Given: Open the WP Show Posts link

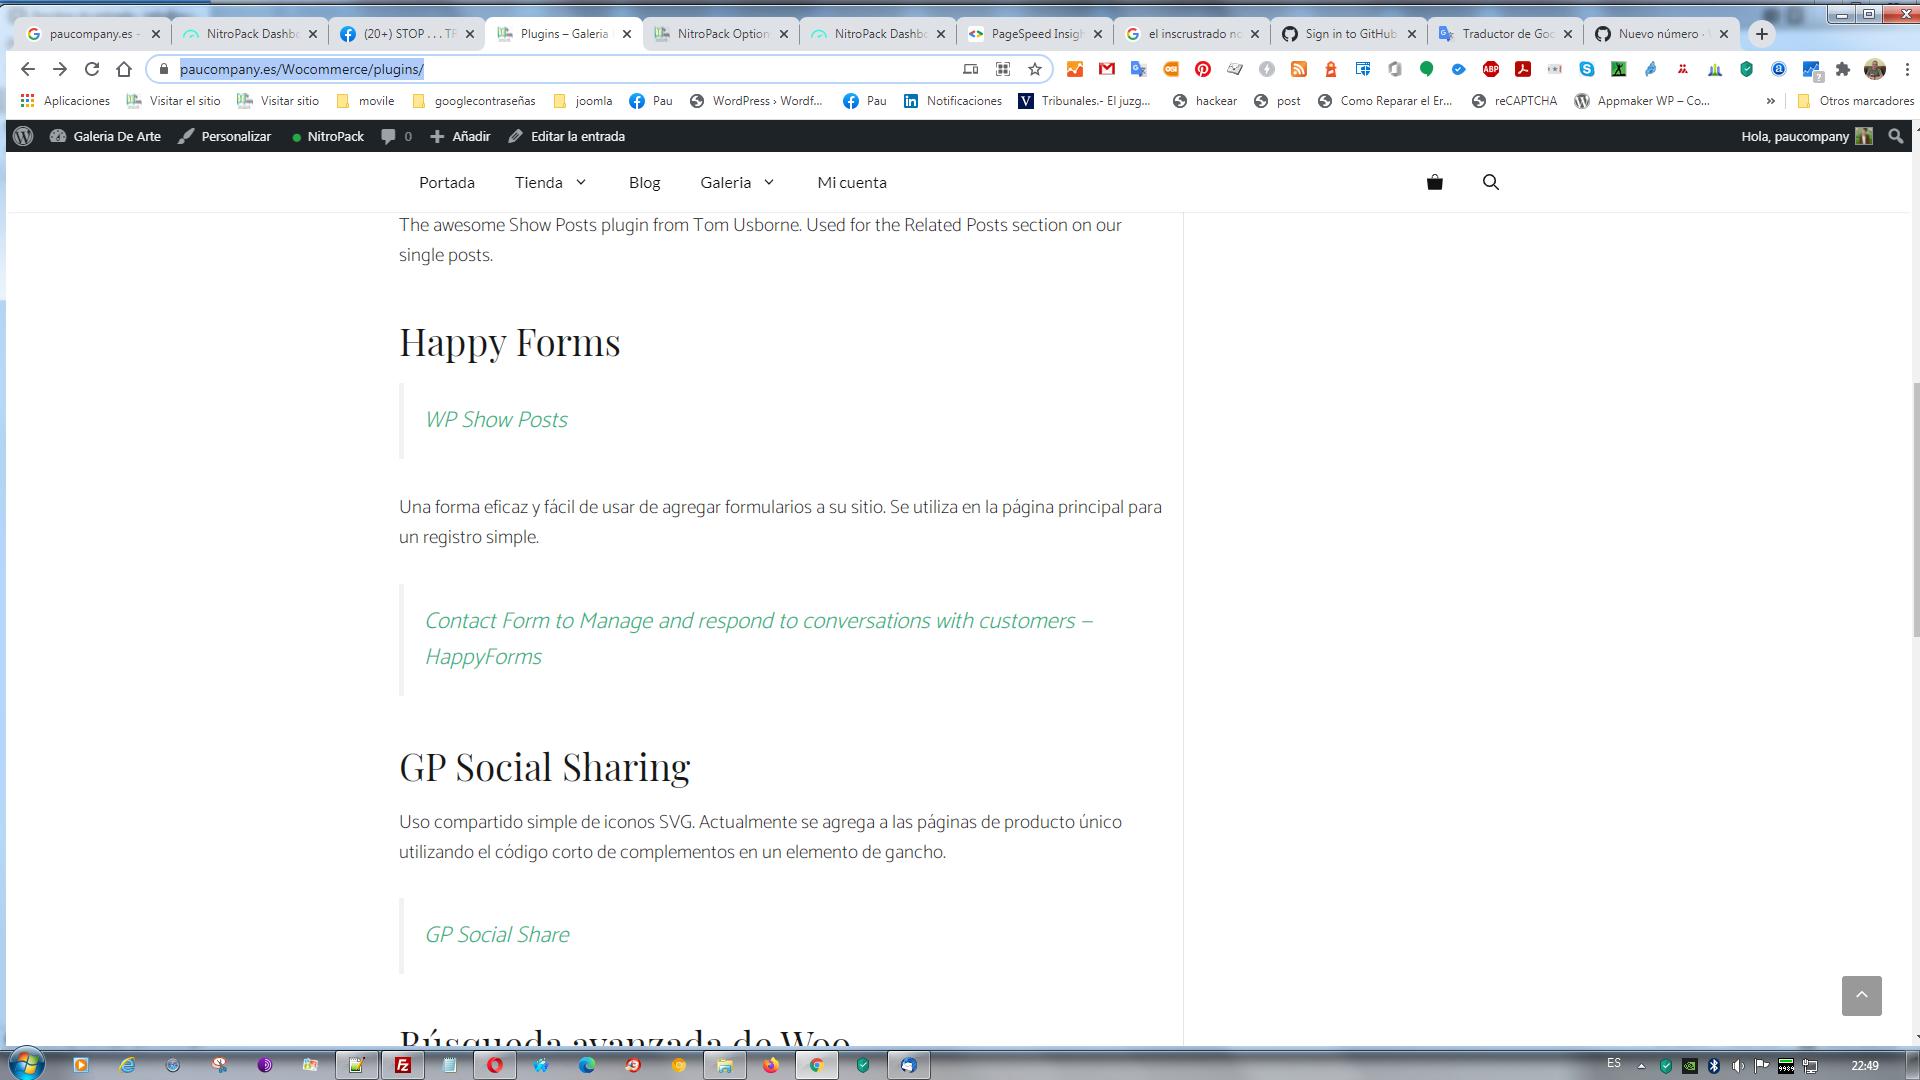Looking at the screenshot, I should [x=496, y=420].
